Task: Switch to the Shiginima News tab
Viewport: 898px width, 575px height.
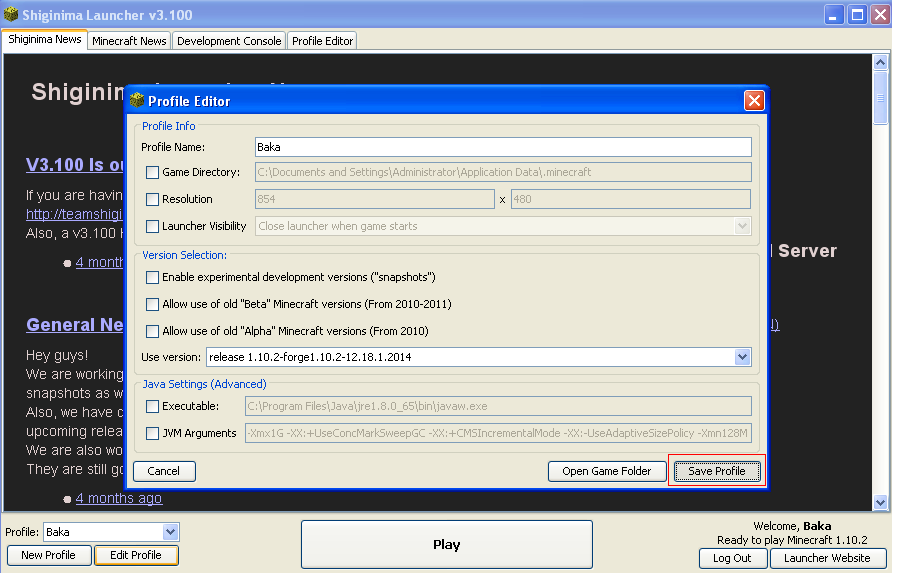Action: [x=45, y=40]
